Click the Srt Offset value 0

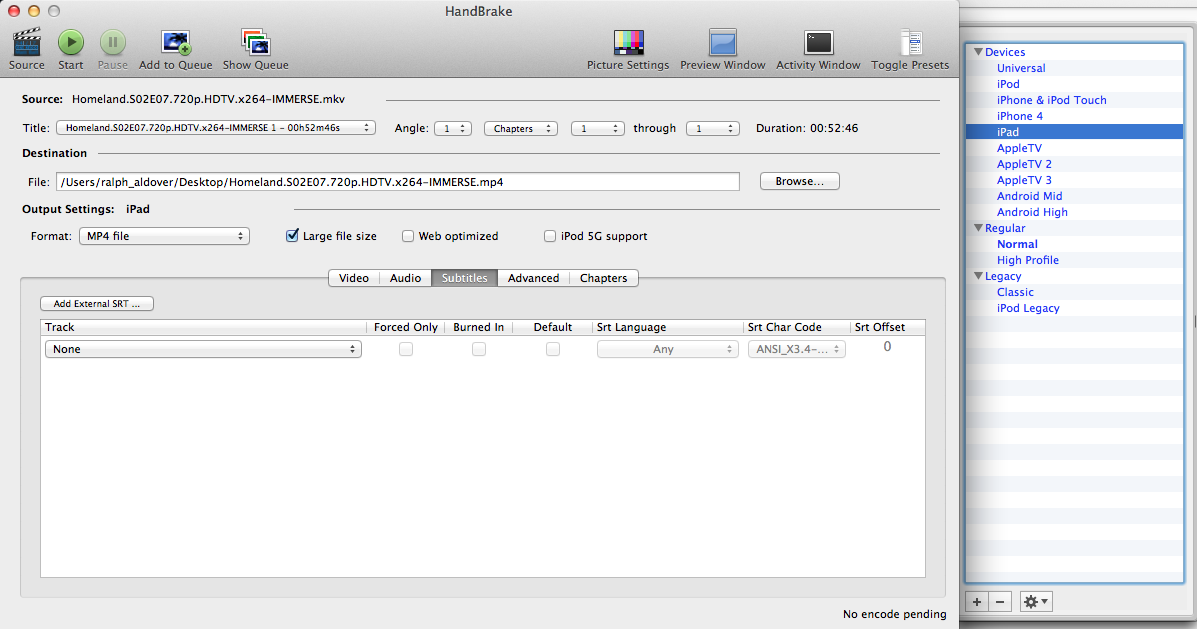click(887, 347)
